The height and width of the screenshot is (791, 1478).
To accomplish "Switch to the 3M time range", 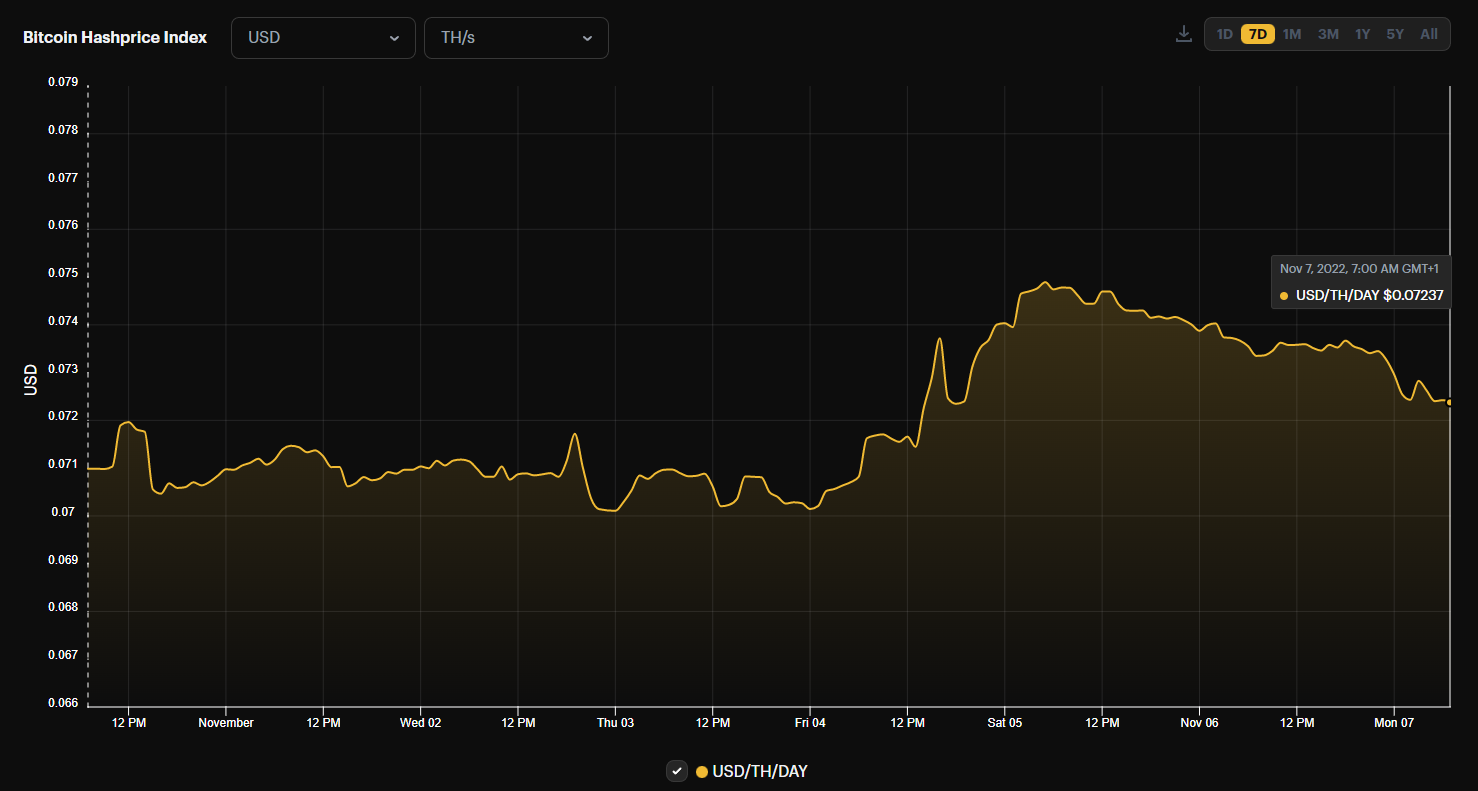I will (x=1328, y=34).
